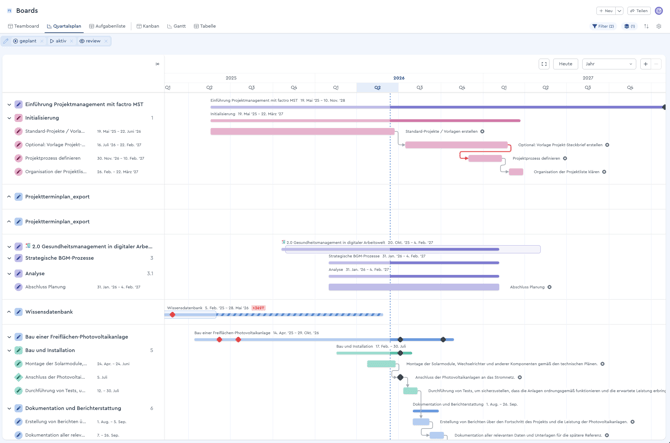
Task: Click the layers count pill icon
Action: [629, 26]
